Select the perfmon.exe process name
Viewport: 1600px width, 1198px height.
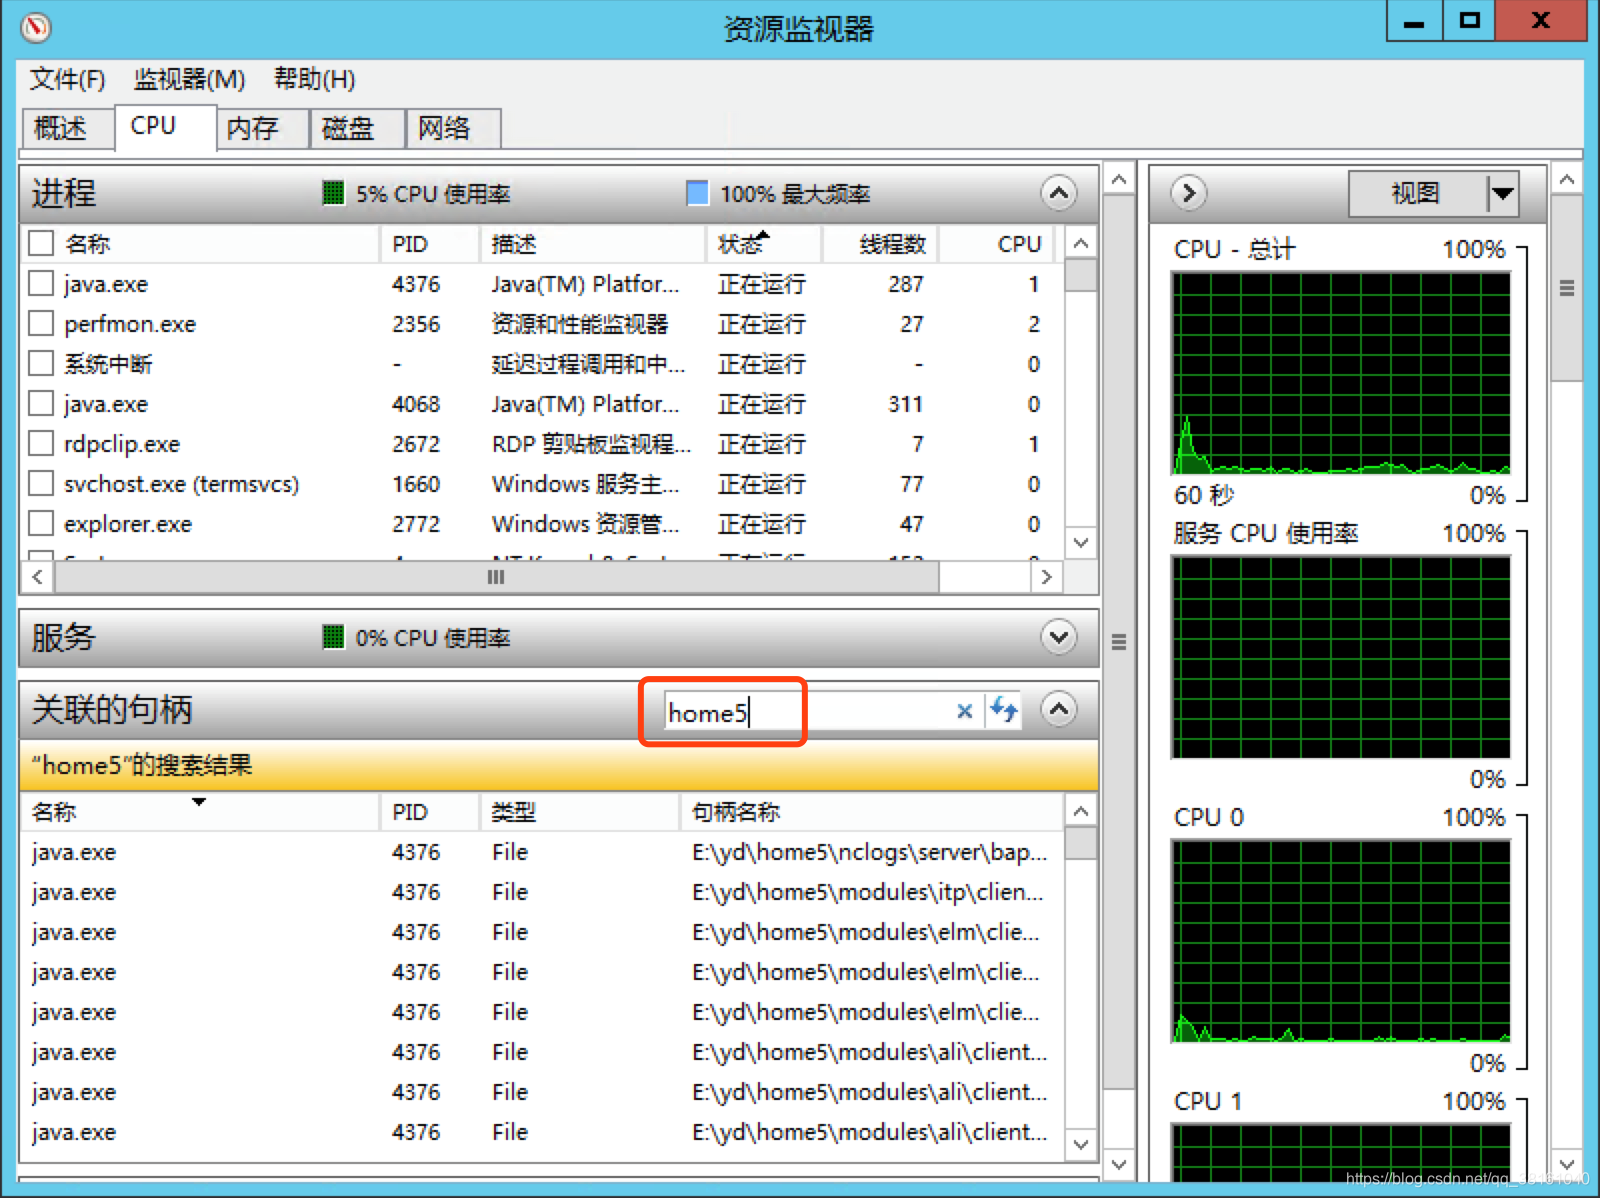click(x=130, y=324)
